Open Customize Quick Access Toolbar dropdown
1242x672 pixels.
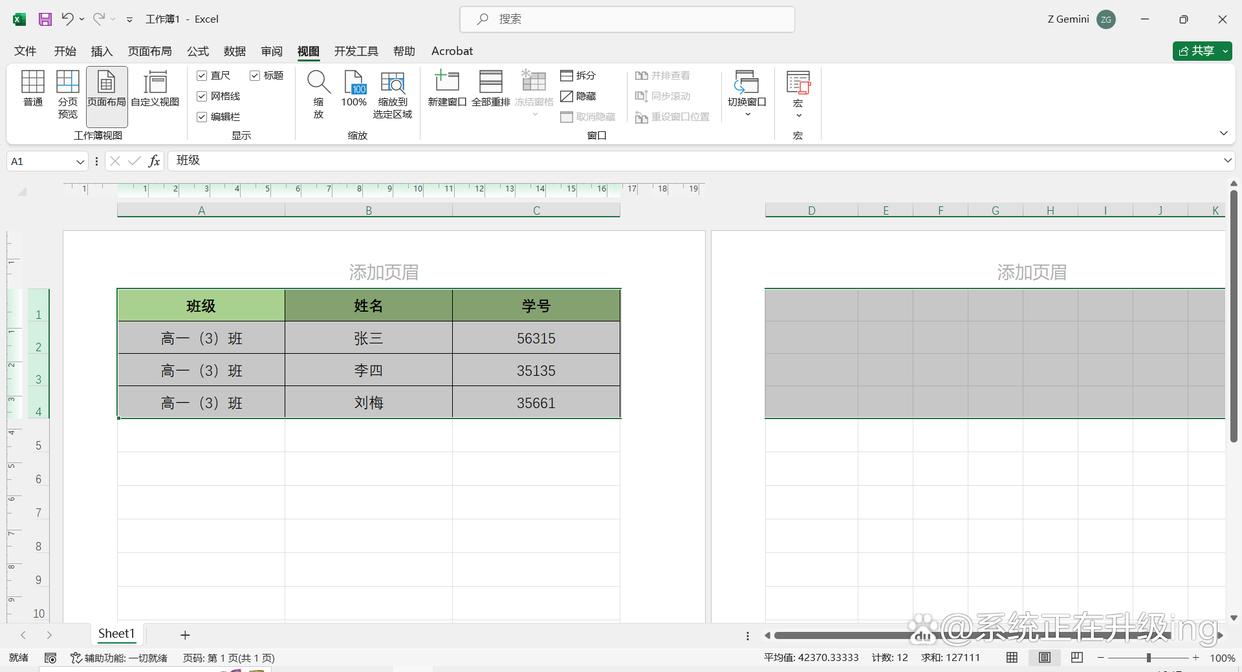(x=129, y=19)
